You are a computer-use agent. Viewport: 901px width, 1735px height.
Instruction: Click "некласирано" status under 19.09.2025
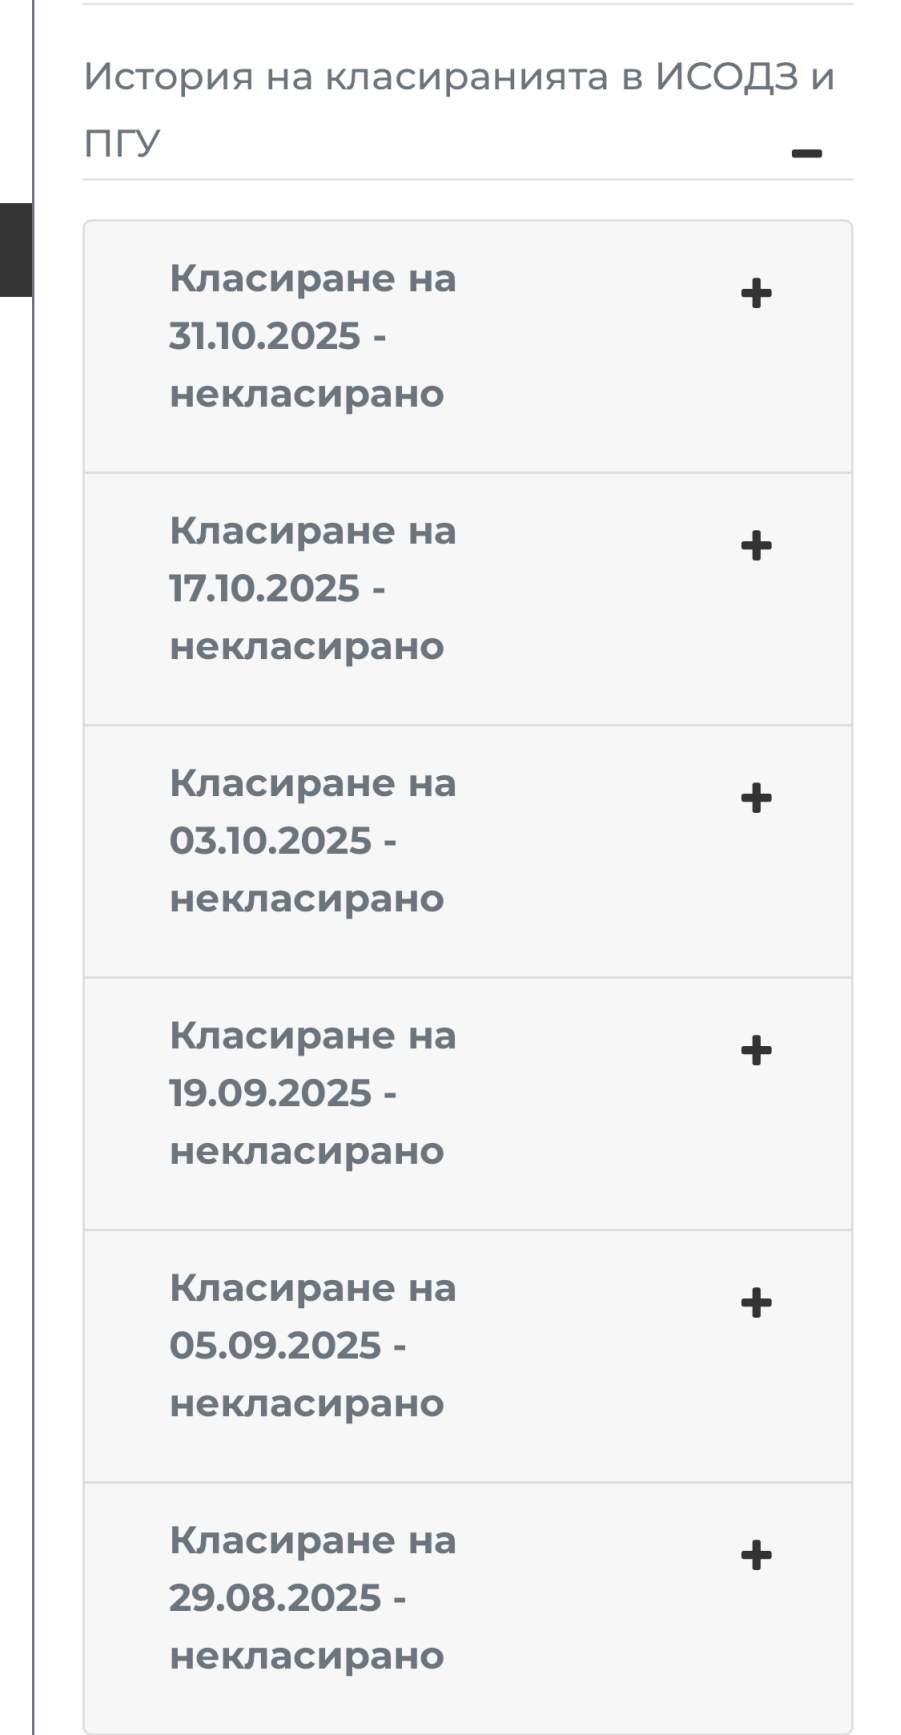[x=306, y=1151]
